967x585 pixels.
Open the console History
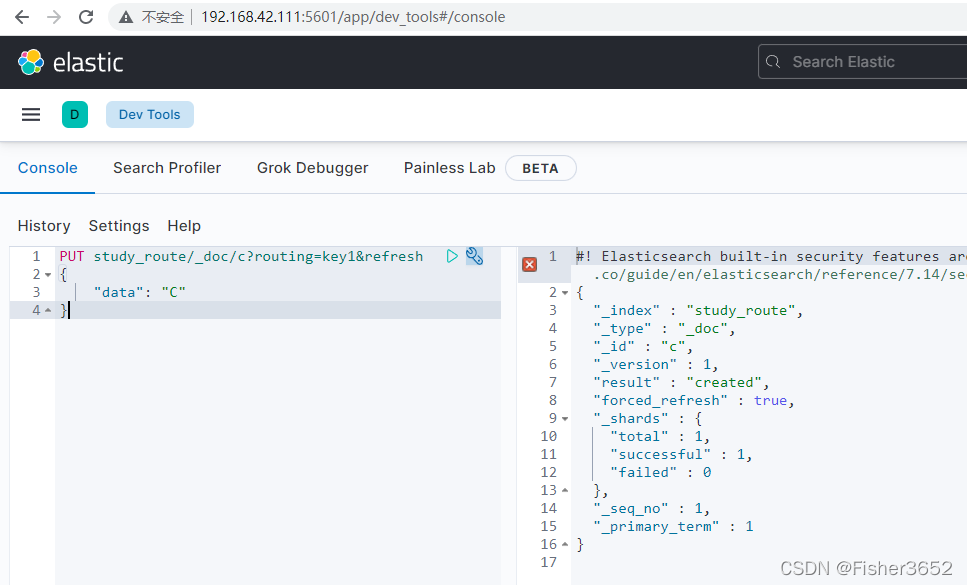44,226
